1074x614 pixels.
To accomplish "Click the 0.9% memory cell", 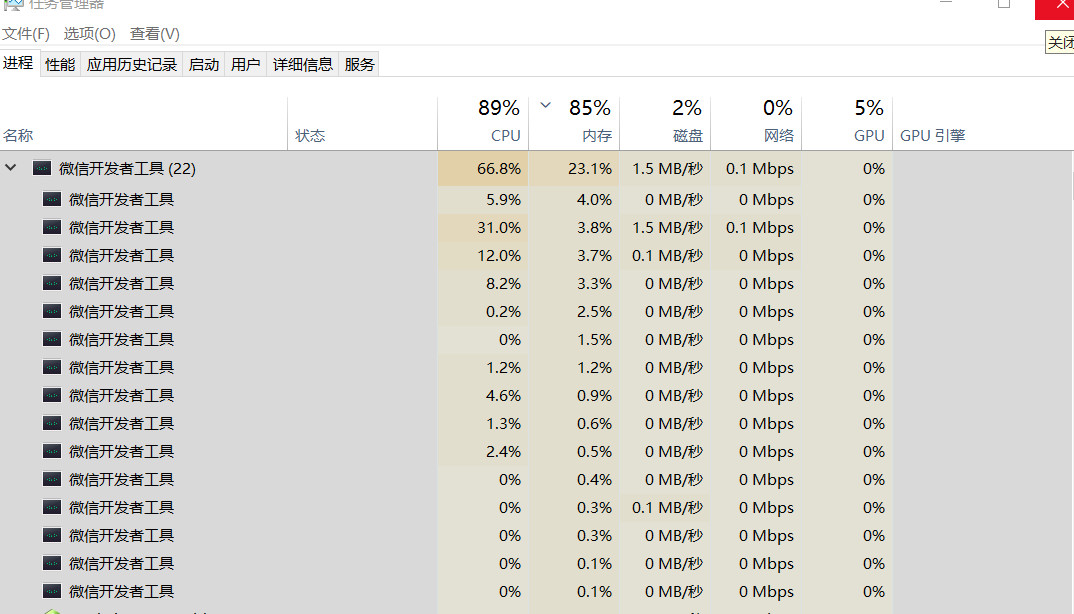I will [x=574, y=395].
